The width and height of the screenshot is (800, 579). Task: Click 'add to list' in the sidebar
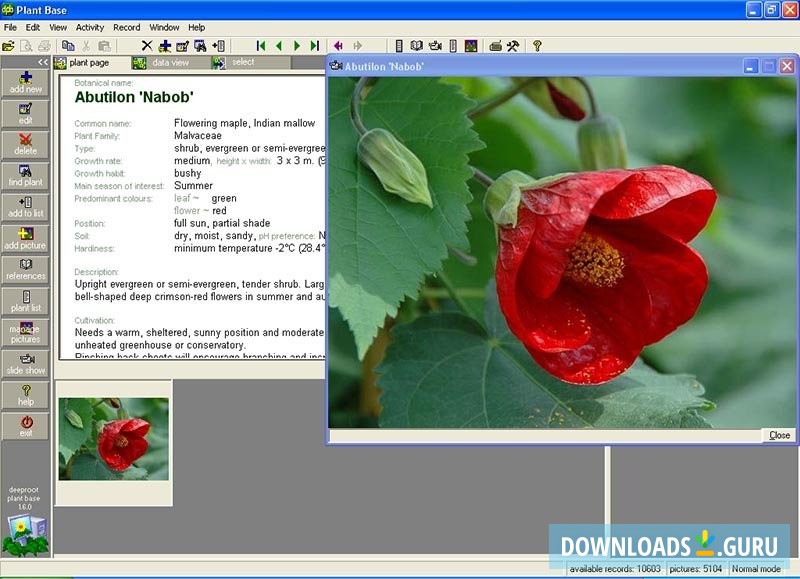pos(26,206)
